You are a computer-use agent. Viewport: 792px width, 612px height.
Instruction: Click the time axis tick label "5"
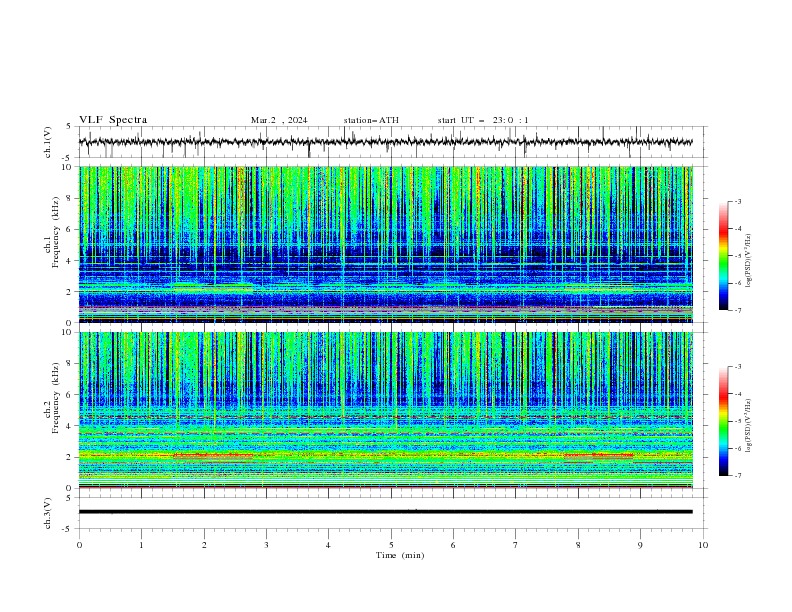pyautogui.click(x=391, y=545)
